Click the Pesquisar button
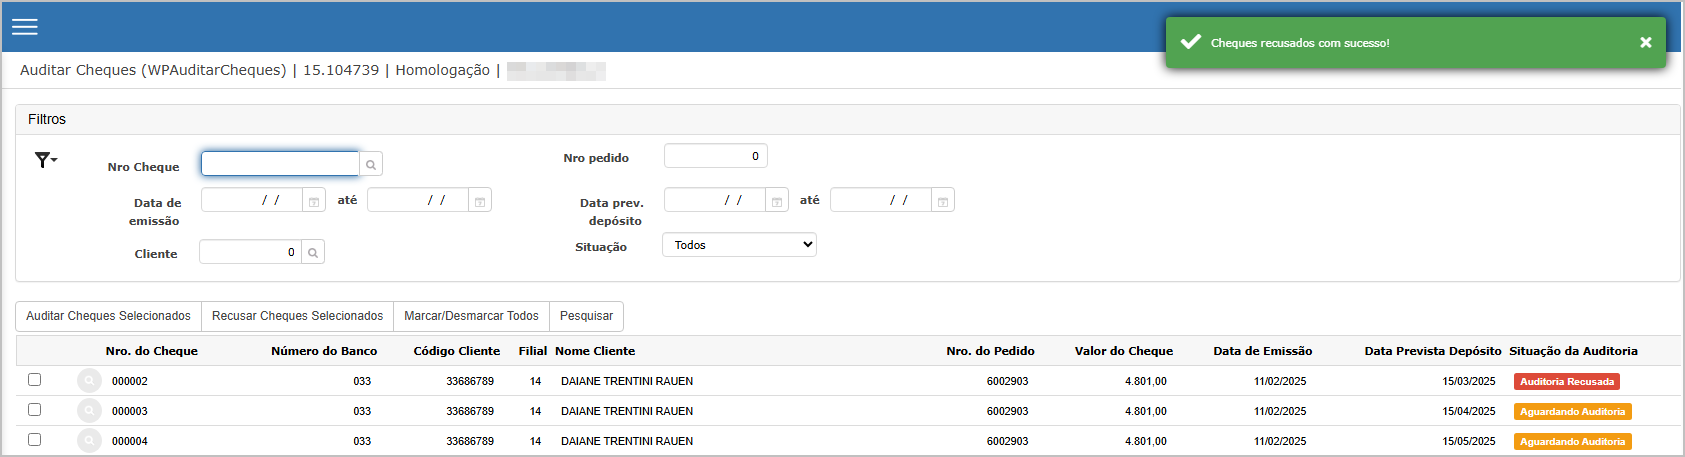1685x457 pixels. point(586,316)
